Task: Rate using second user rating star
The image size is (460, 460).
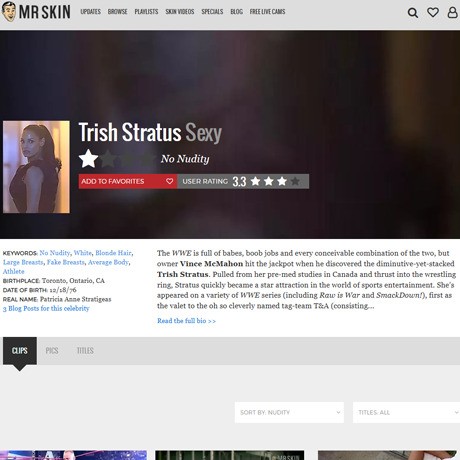Action: pos(269,181)
